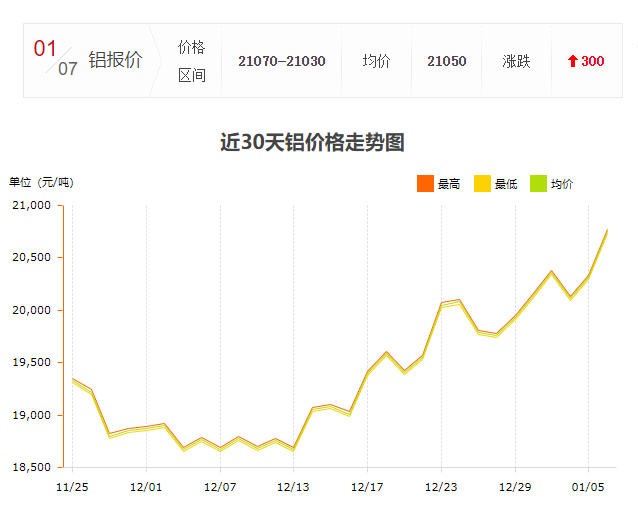Click the 12/07 x-axis date label

(220, 487)
